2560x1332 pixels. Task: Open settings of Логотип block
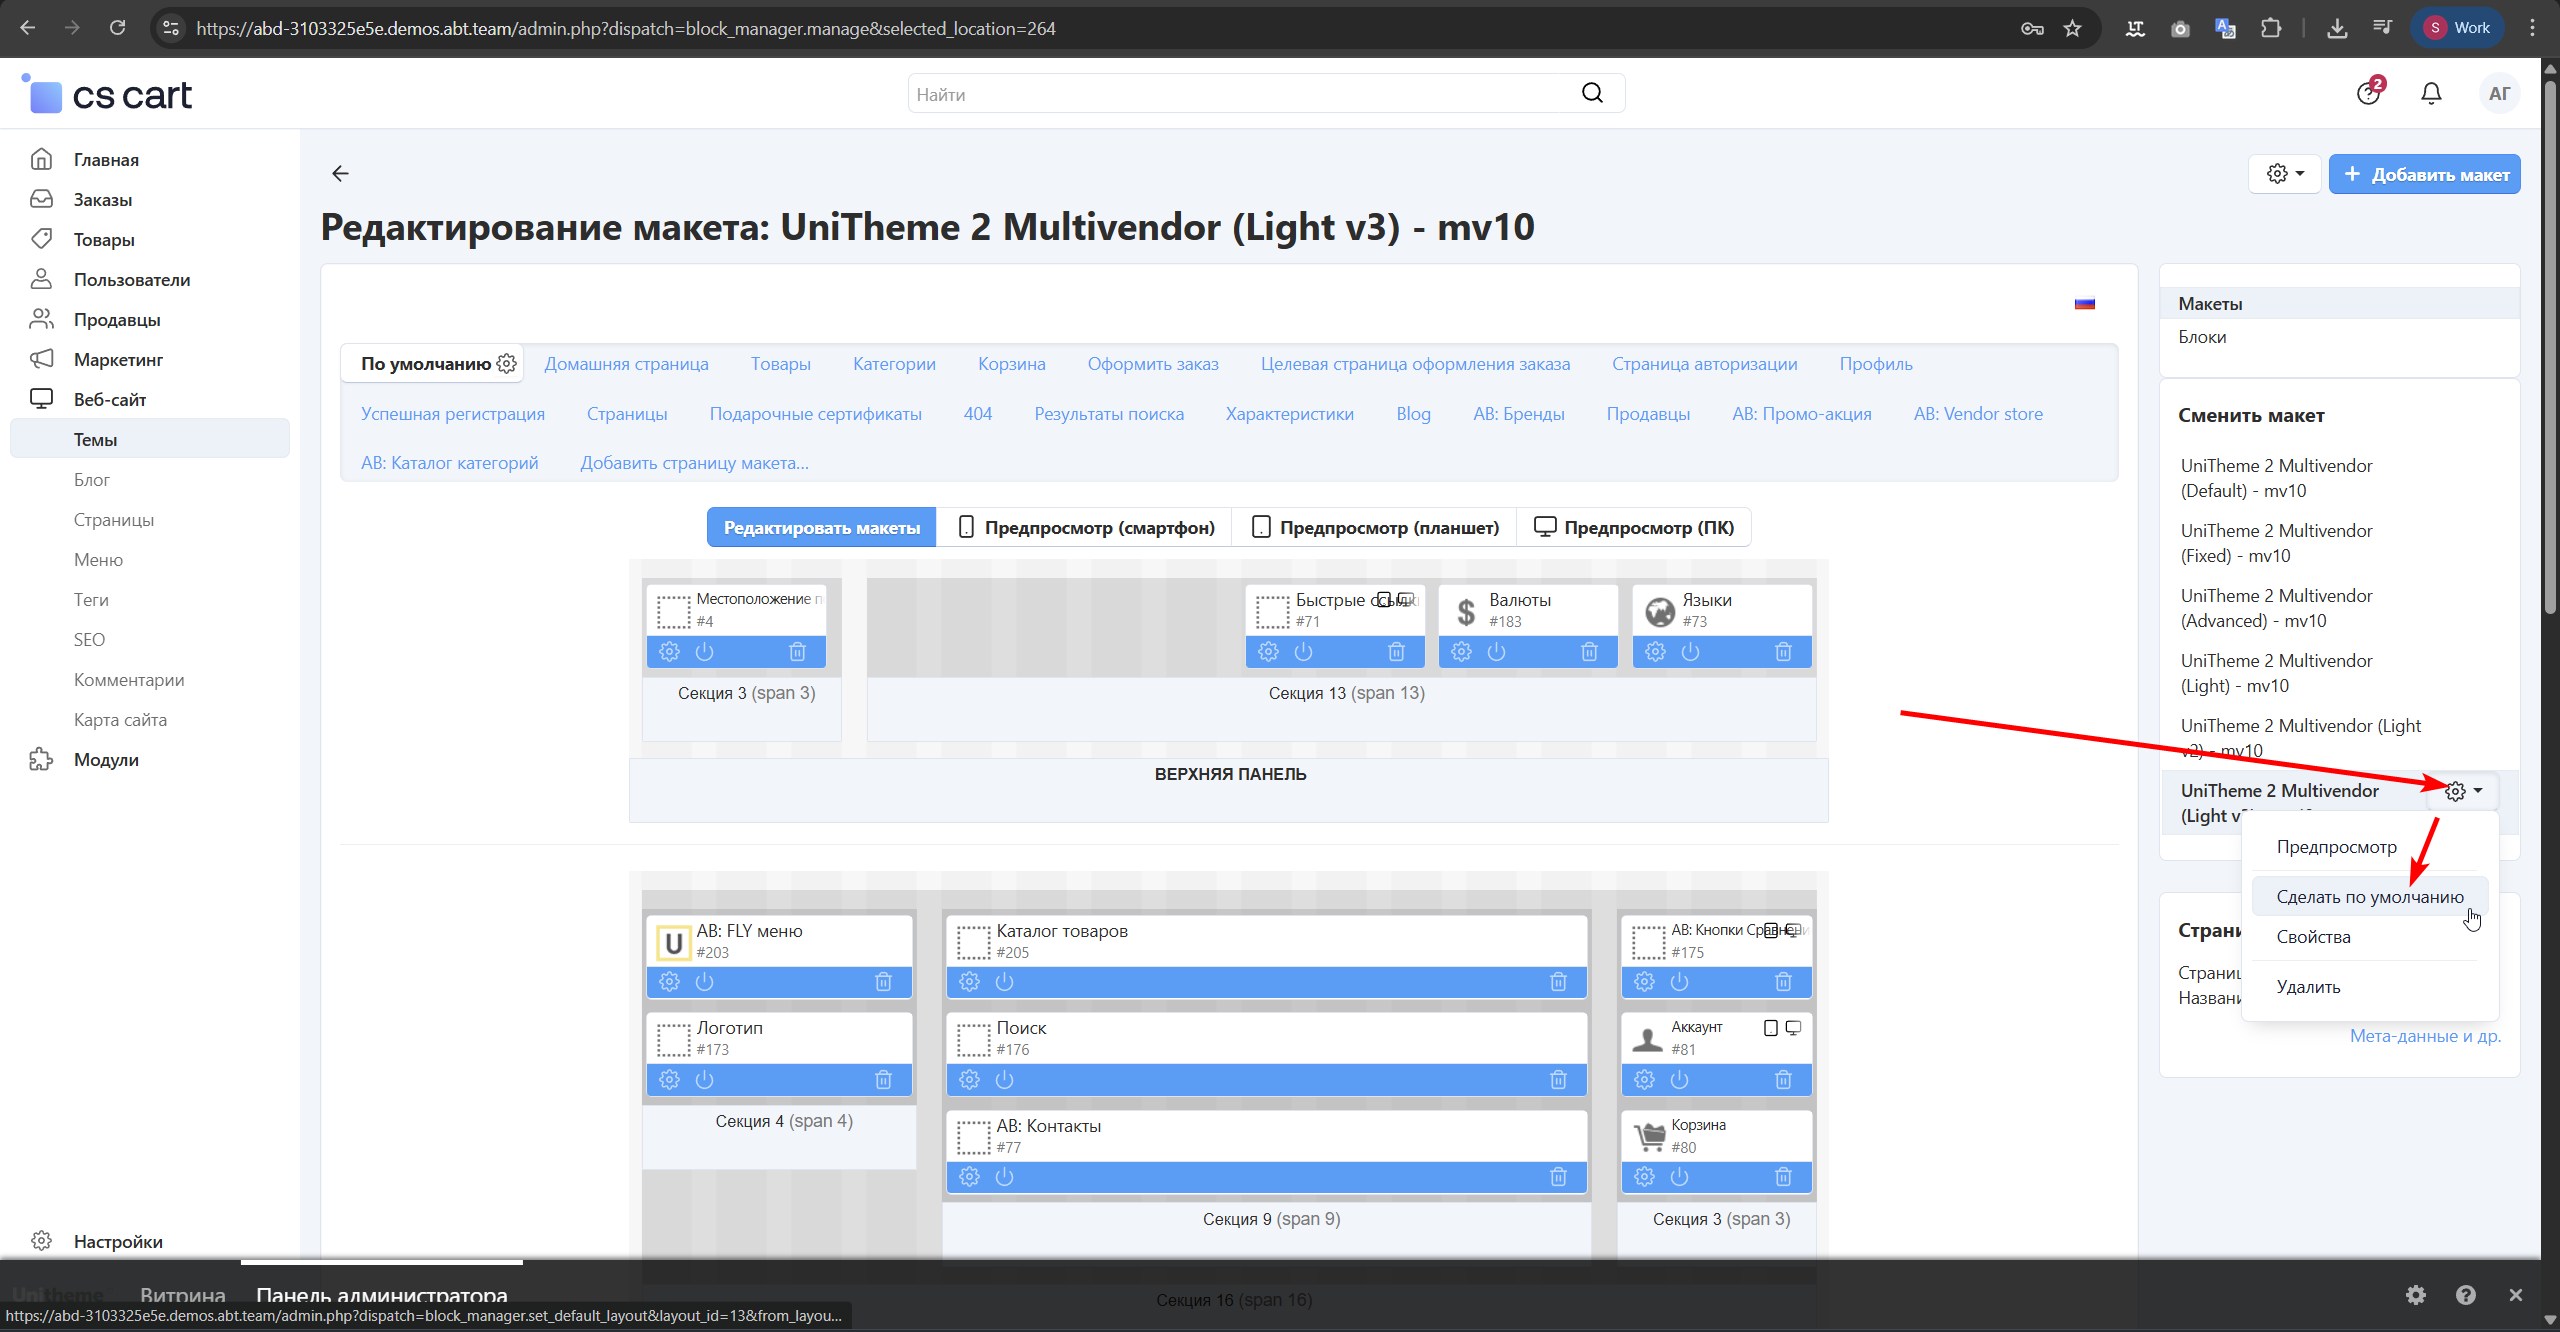coord(669,1080)
